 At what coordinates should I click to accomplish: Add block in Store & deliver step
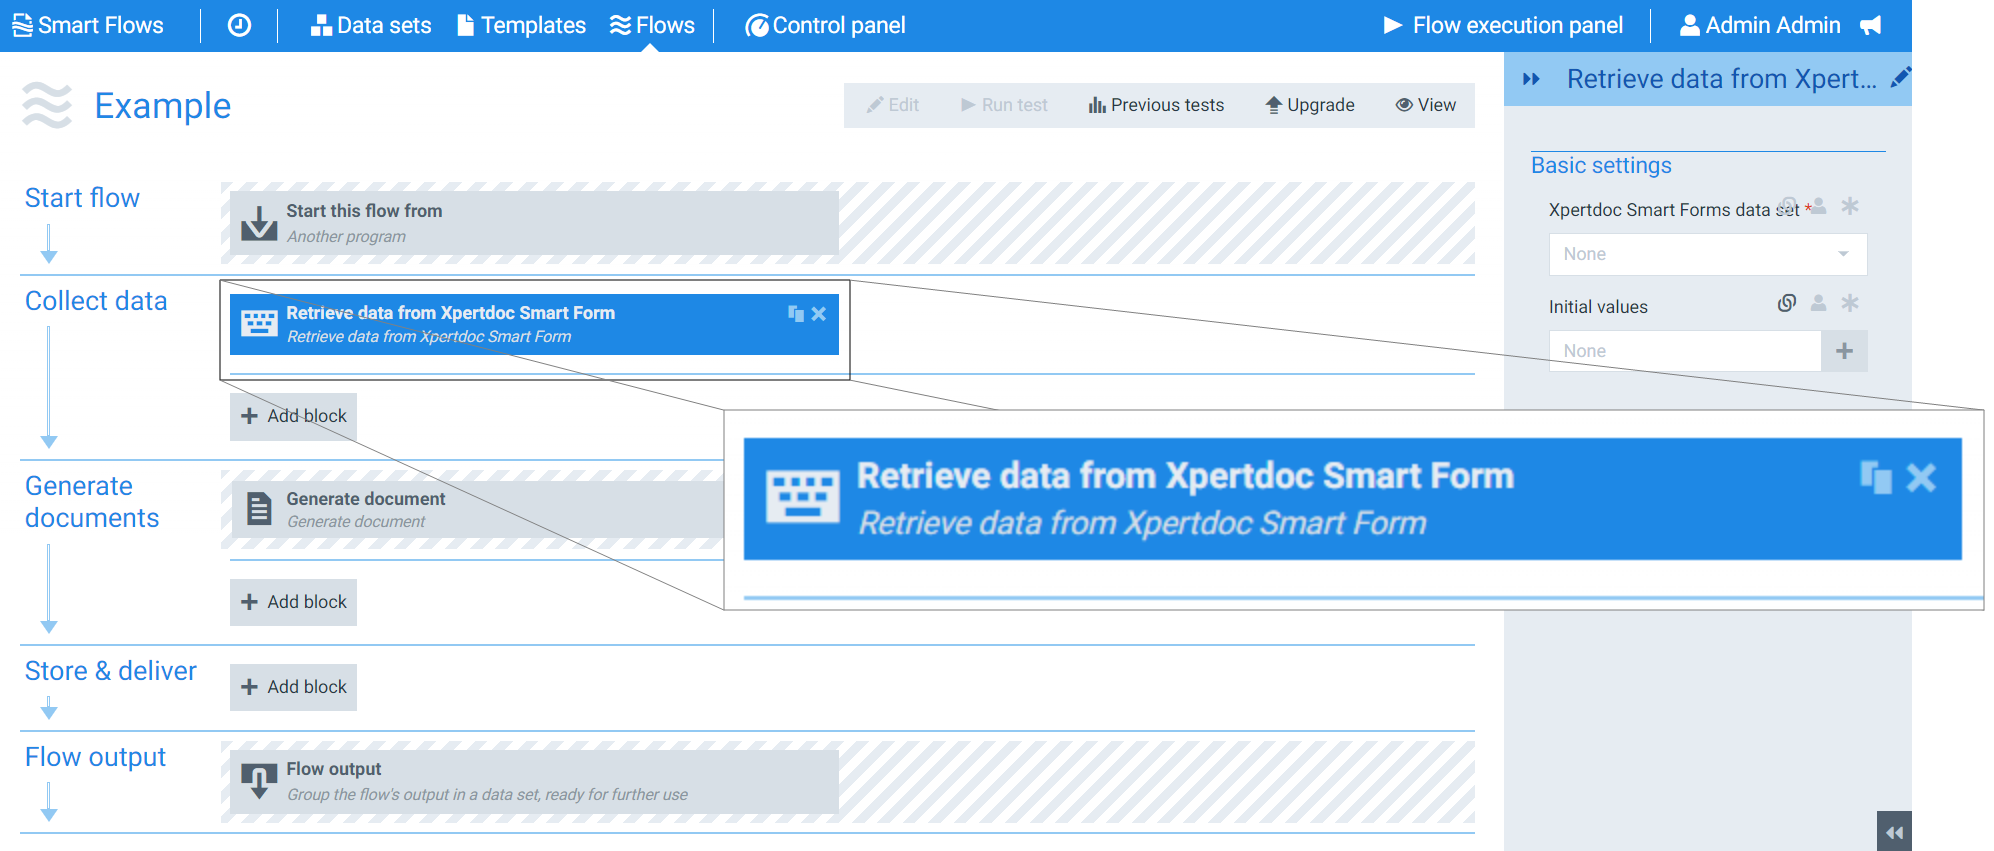point(293,687)
